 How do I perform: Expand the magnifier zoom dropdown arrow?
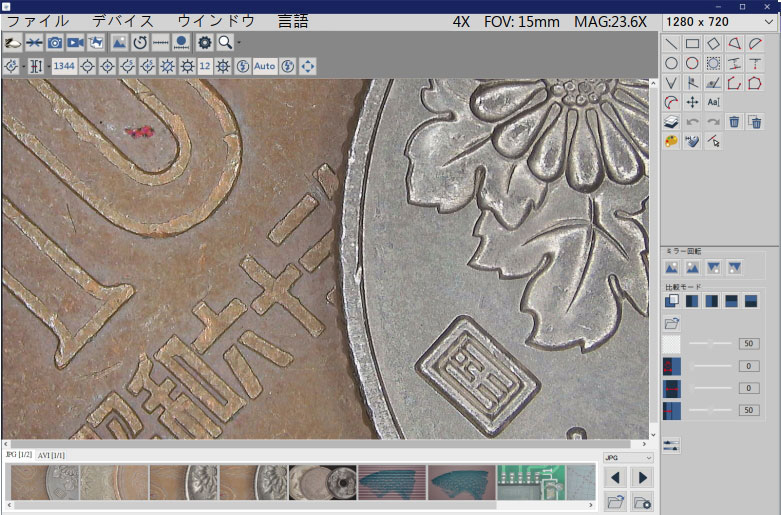click(x=238, y=43)
